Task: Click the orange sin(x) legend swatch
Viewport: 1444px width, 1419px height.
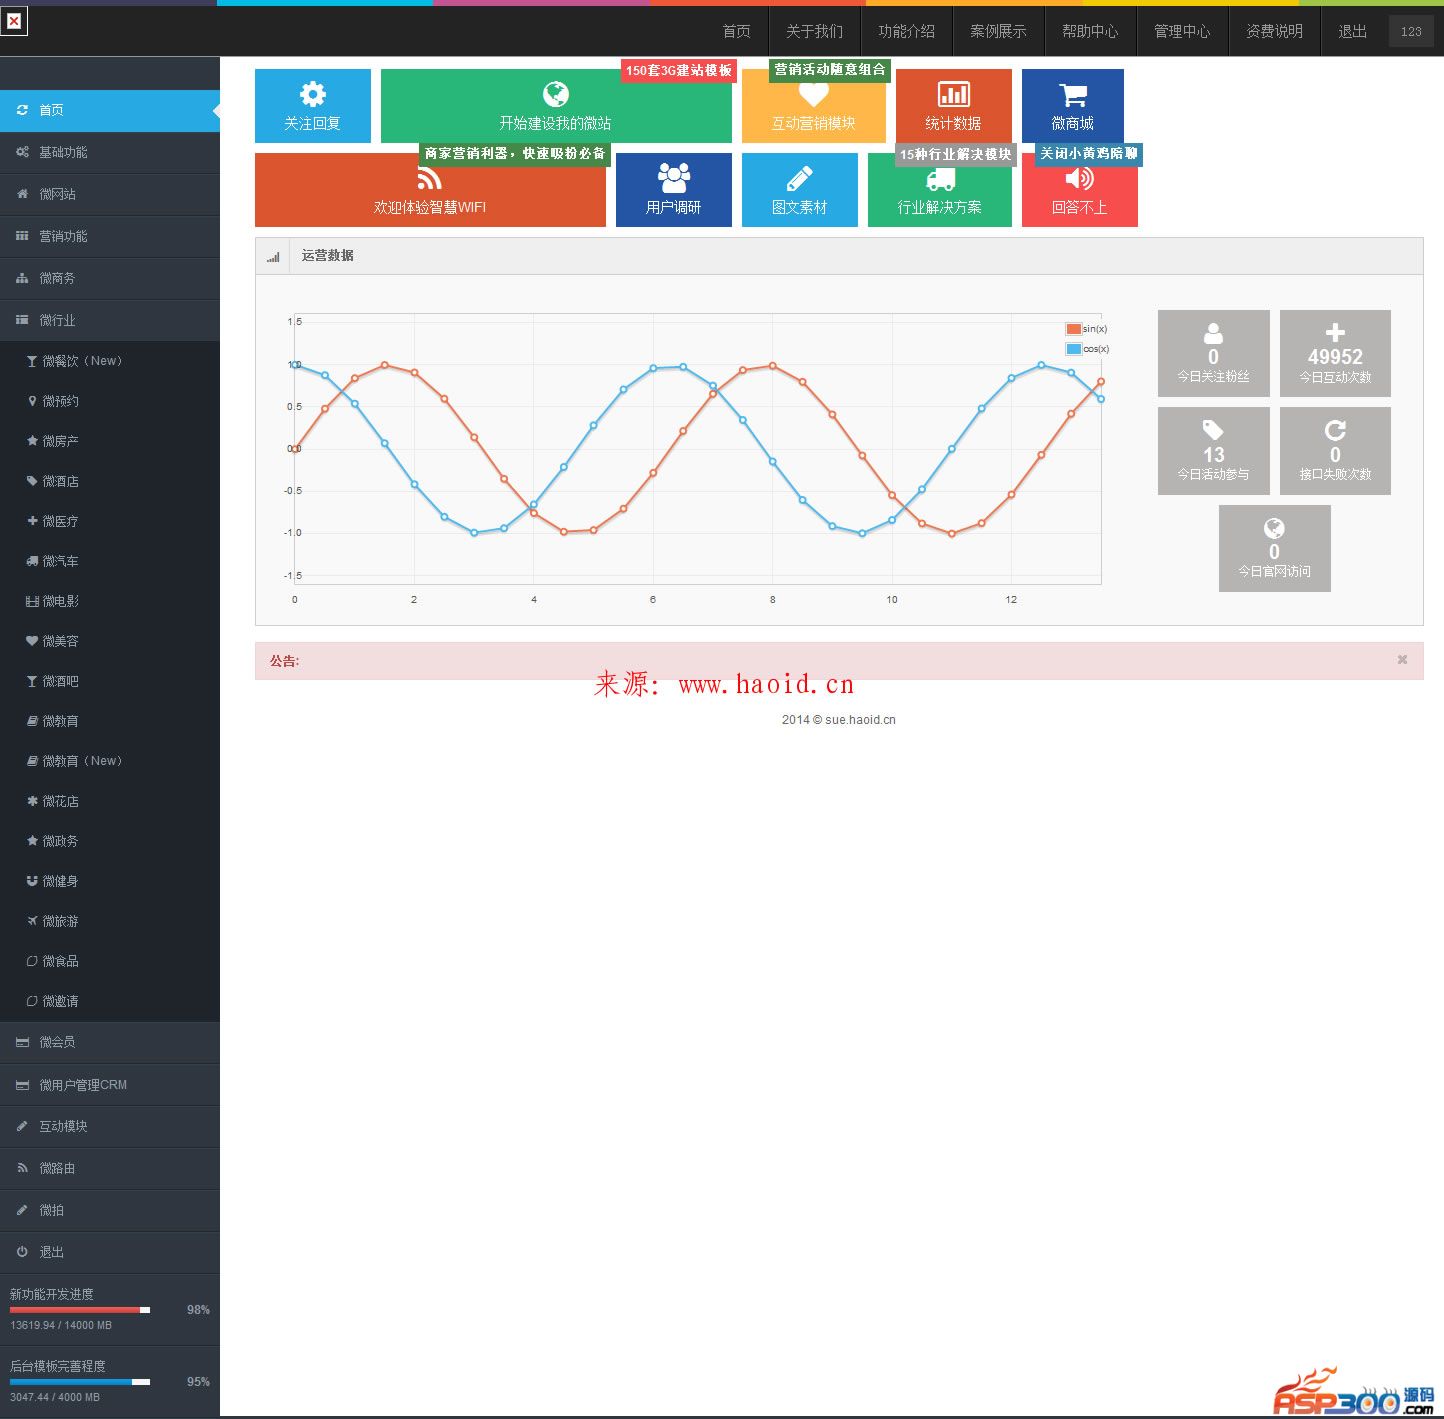Action: 1073,329
